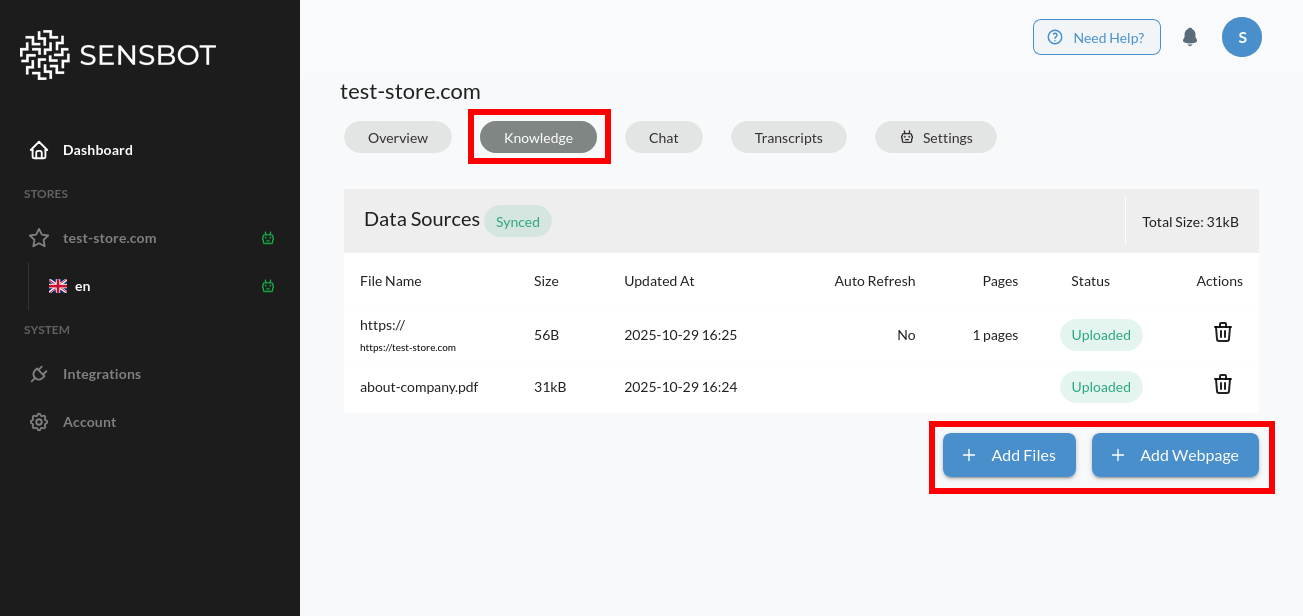Screen dimensions: 1303x616
Task: Open the user avatar menu
Action: [x=1241, y=36]
